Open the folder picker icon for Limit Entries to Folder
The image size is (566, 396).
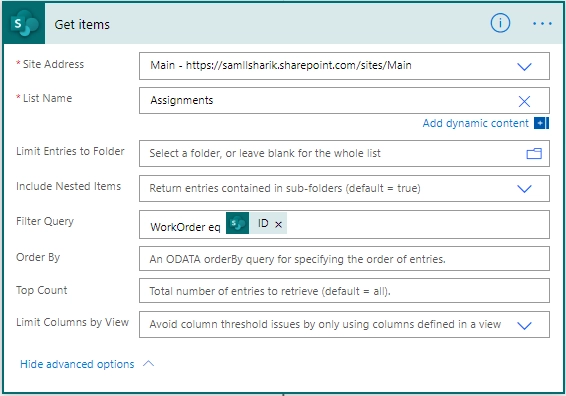pyautogui.click(x=534, y=154)
